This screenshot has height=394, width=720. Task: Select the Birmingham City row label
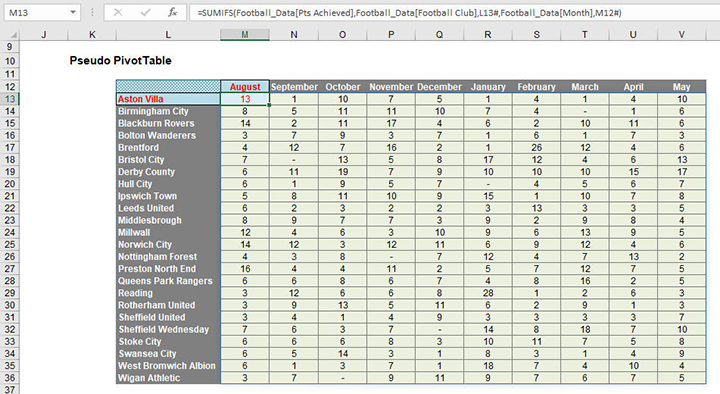coord(168,111)
